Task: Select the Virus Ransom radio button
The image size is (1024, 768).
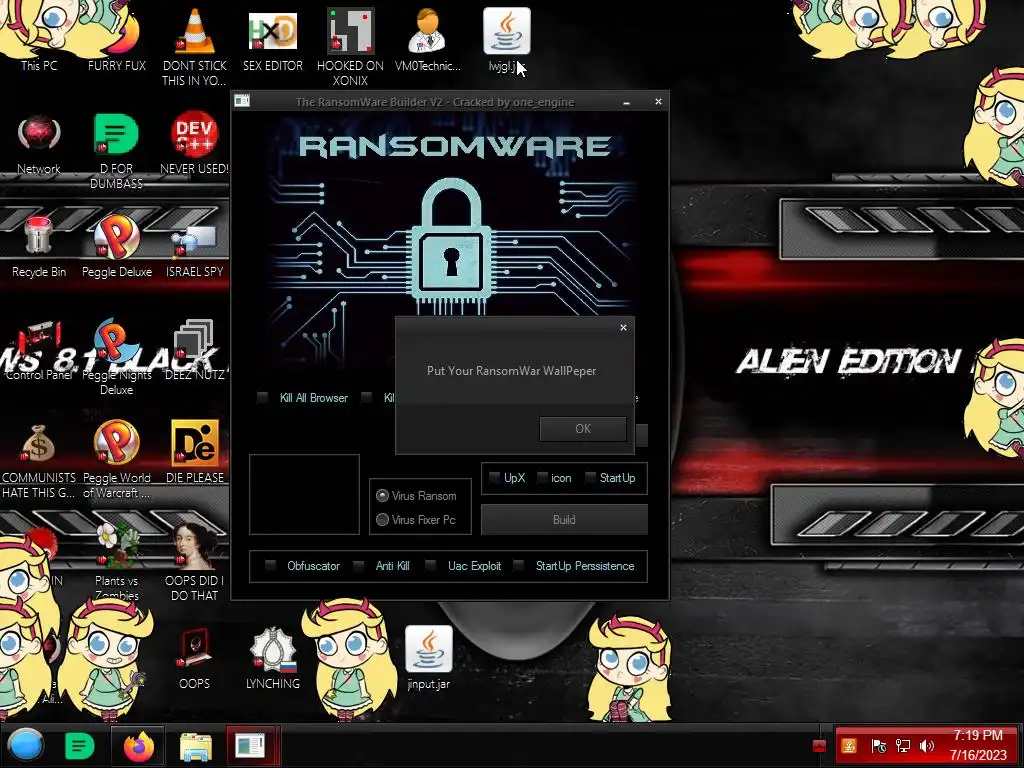Action: click(x=383, y=496)
